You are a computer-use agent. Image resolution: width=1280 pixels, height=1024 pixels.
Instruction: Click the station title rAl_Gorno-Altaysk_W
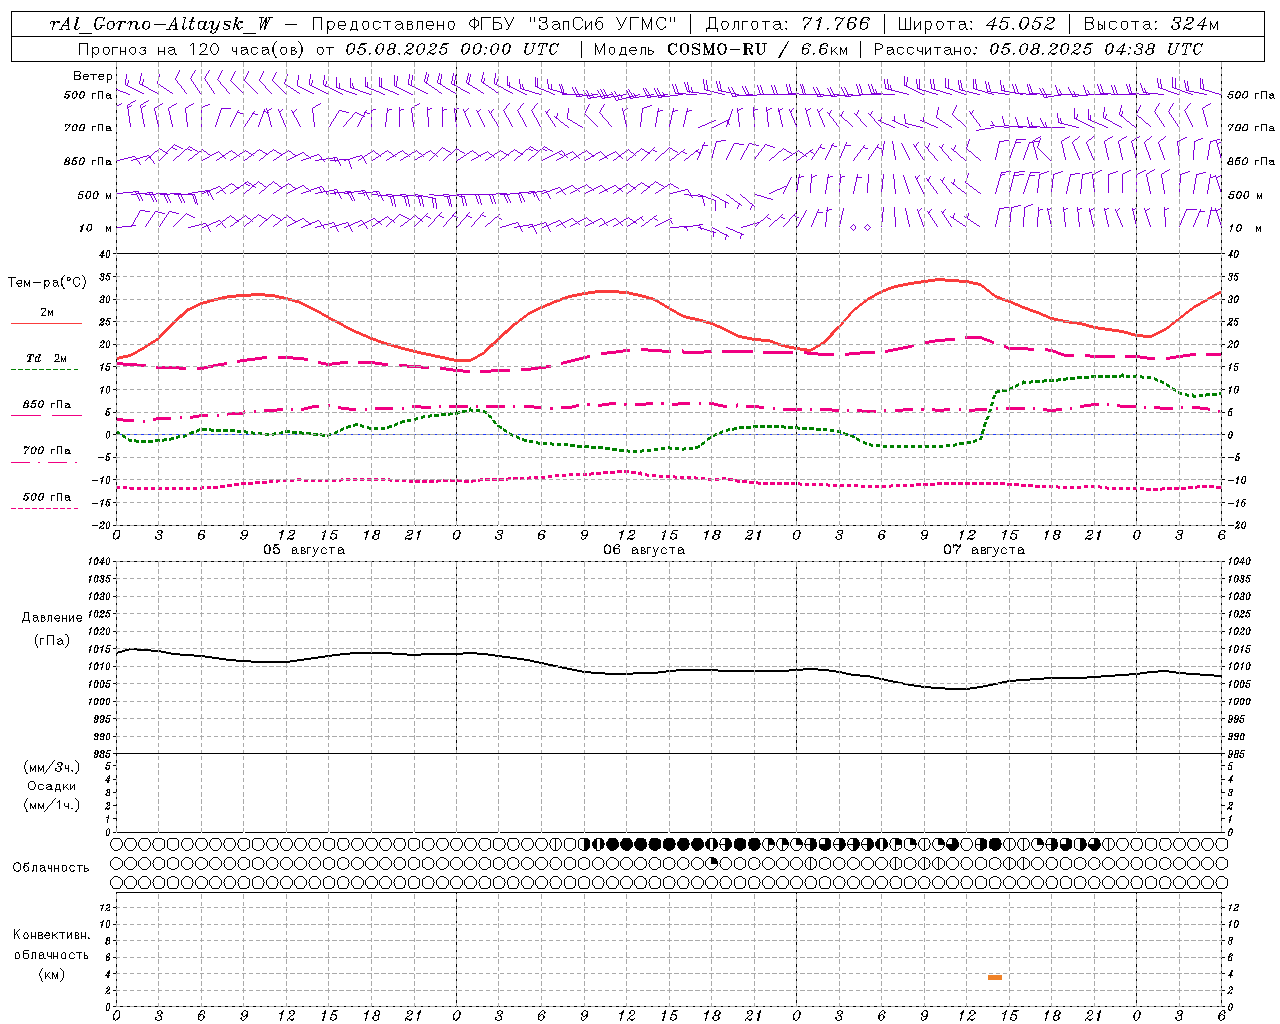(x=160, y=24)
